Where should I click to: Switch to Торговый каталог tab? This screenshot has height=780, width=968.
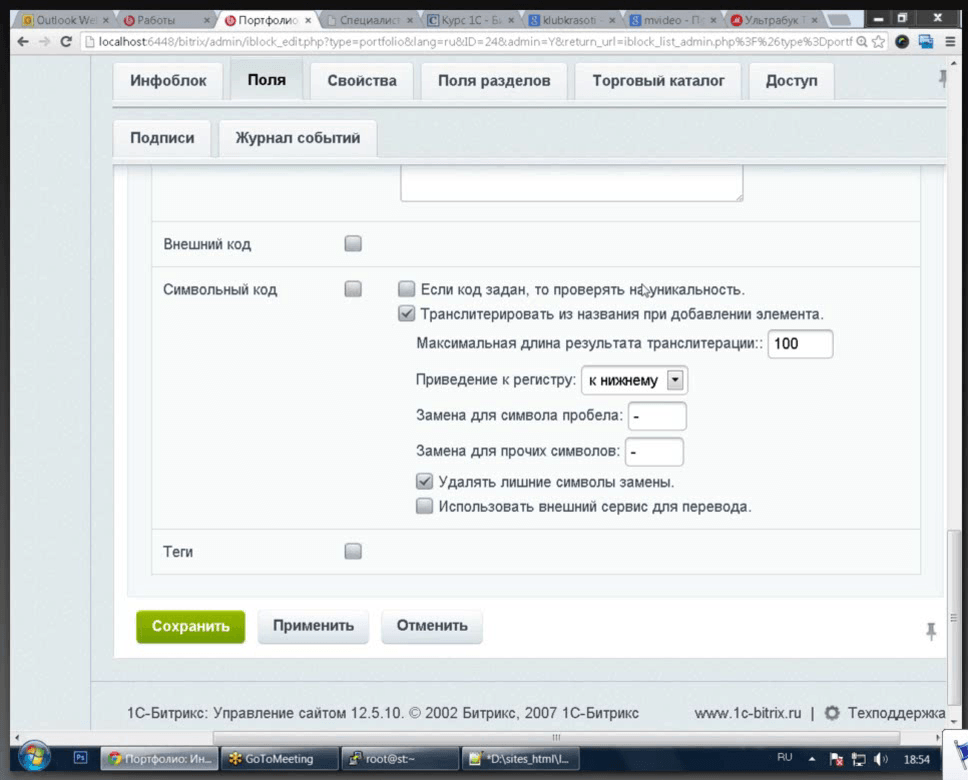[x=658, y=81]
